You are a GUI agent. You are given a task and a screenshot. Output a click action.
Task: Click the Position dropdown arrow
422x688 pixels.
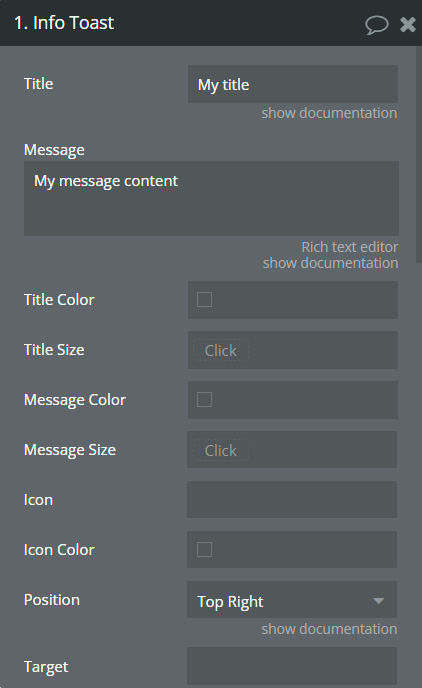point(379,601)
